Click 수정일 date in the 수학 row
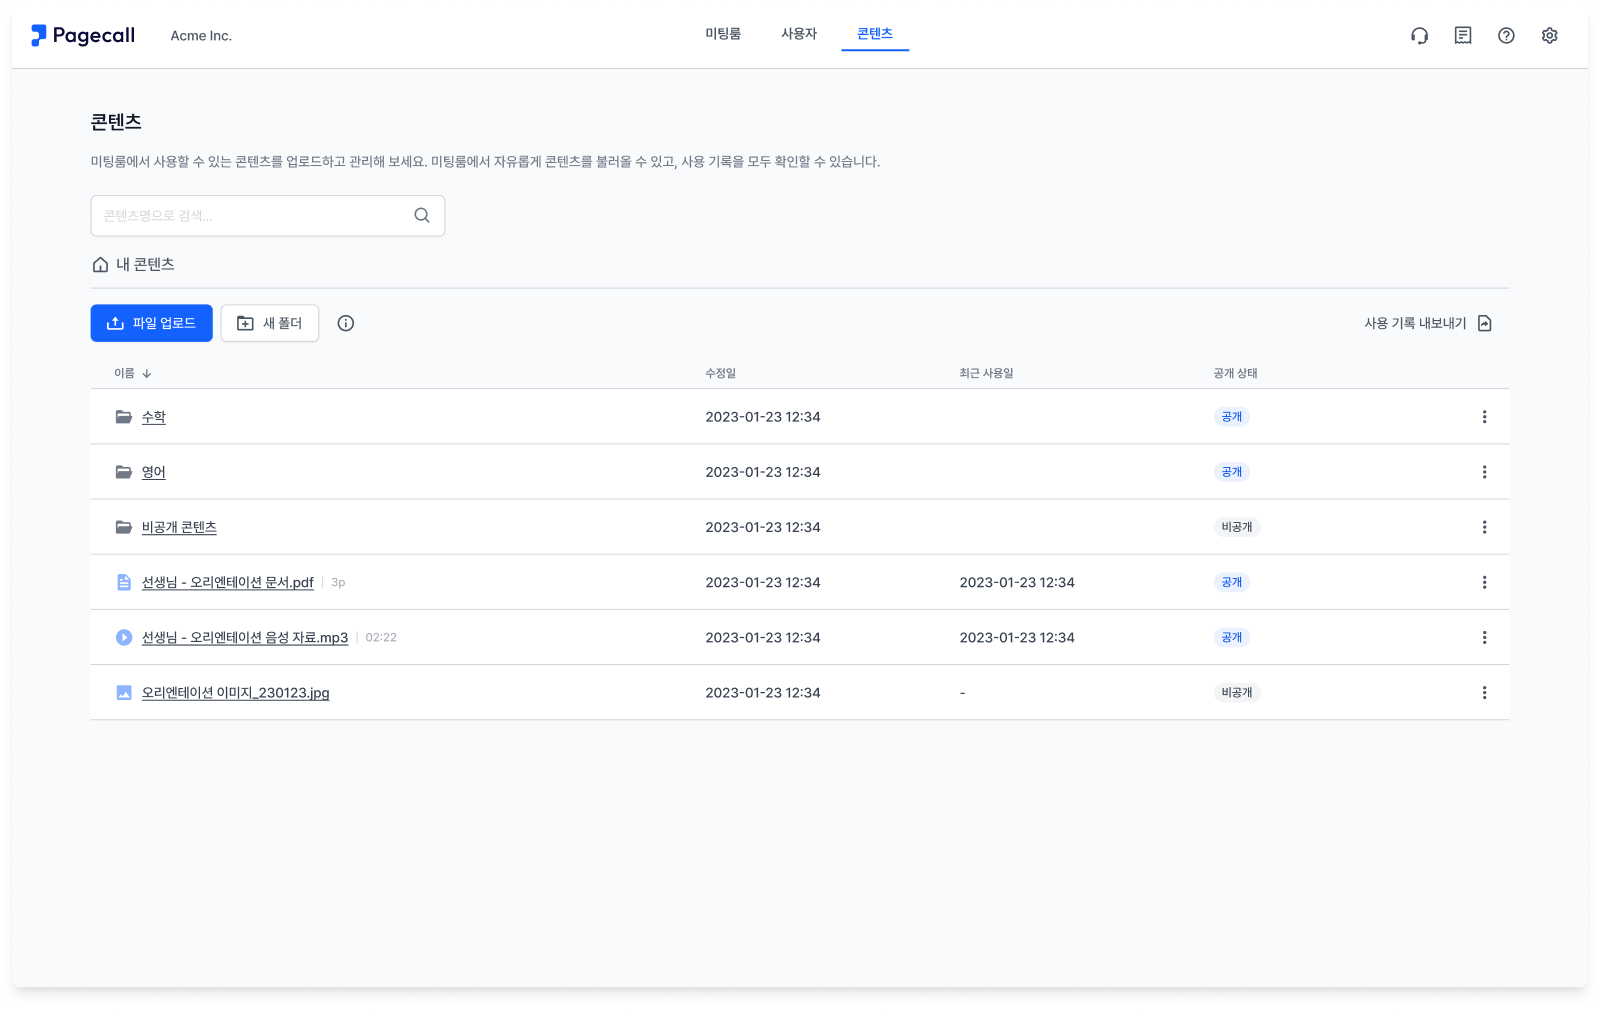The width and height of the screenshot is (1600, 1009). click(763, 417)
